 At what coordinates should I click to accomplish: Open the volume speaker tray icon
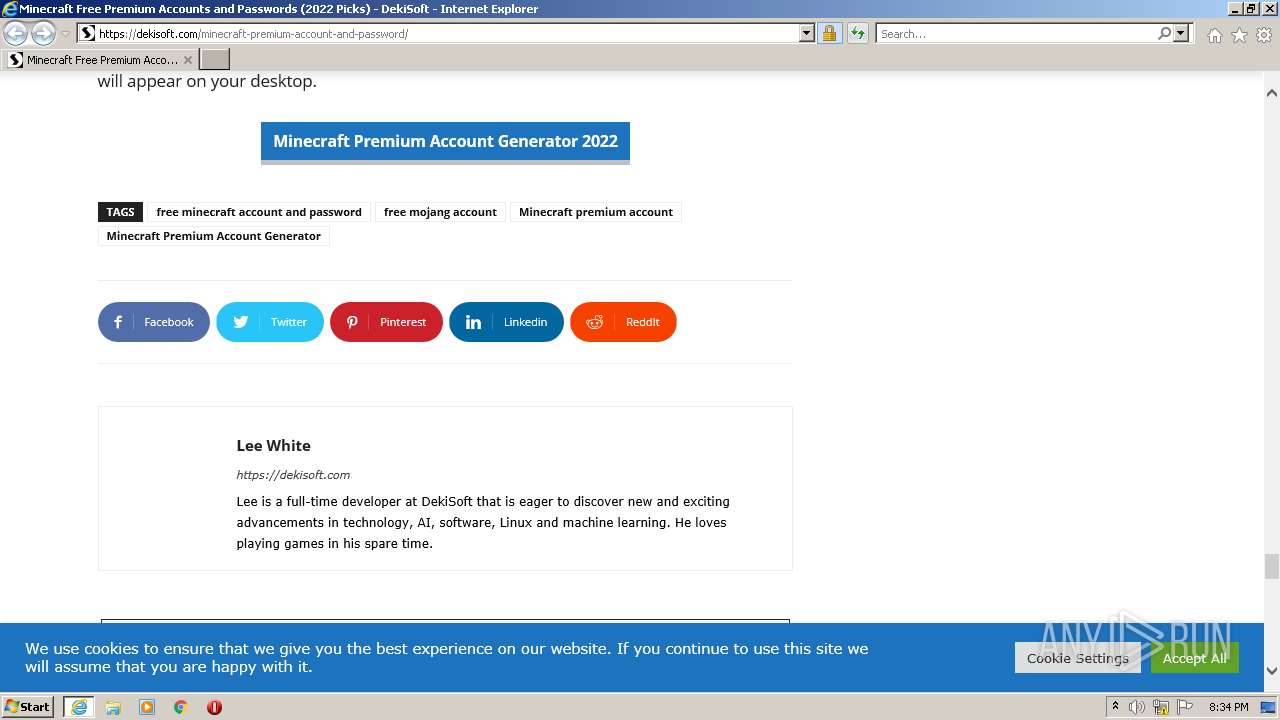(1137, 707)
